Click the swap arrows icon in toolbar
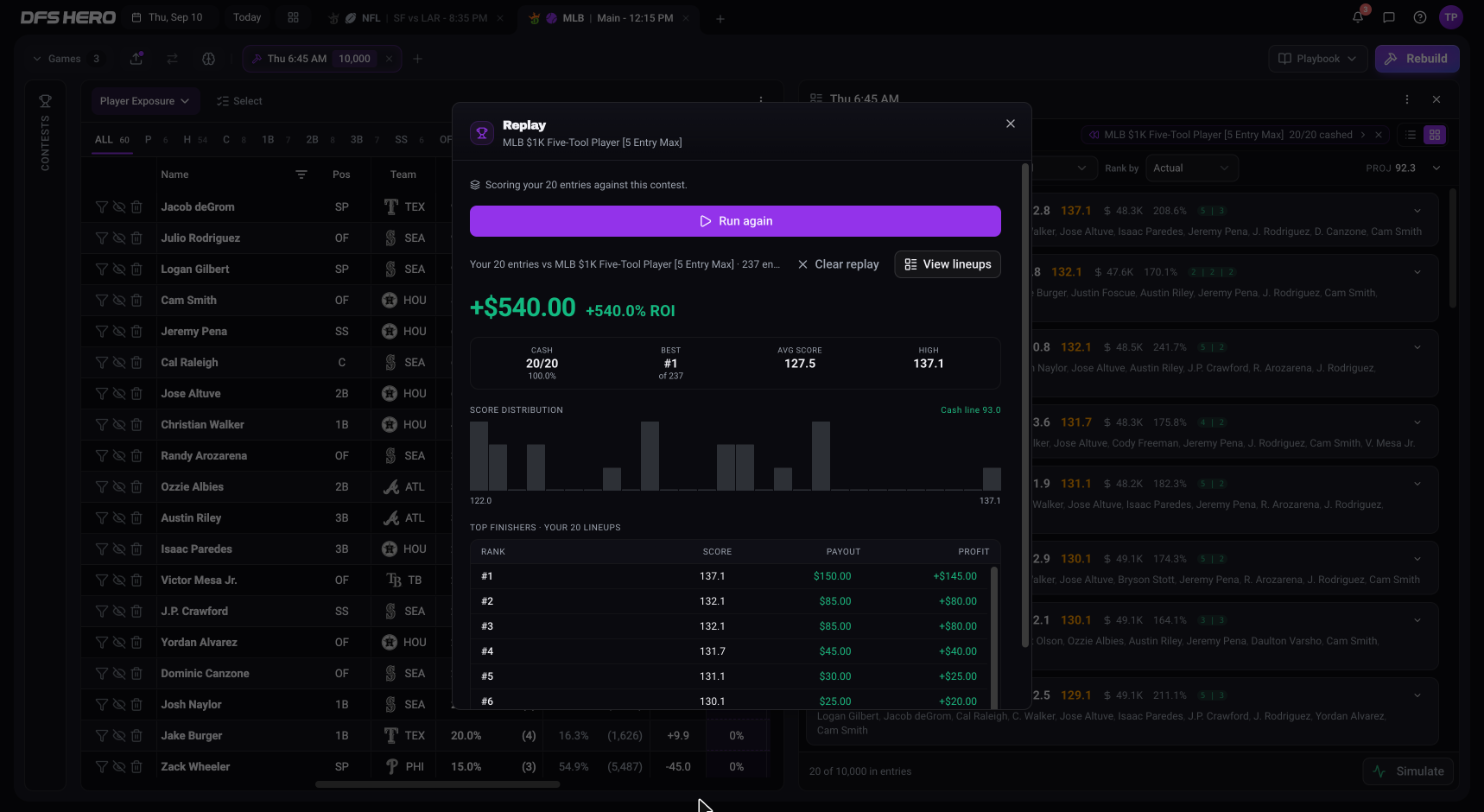The height and width of the screenshot is (812, 1484). click(173, 58)
